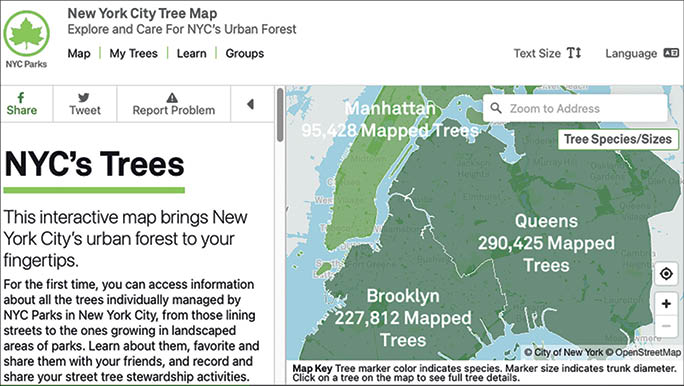Open the My Trees menu item

[x=133, y=53]
